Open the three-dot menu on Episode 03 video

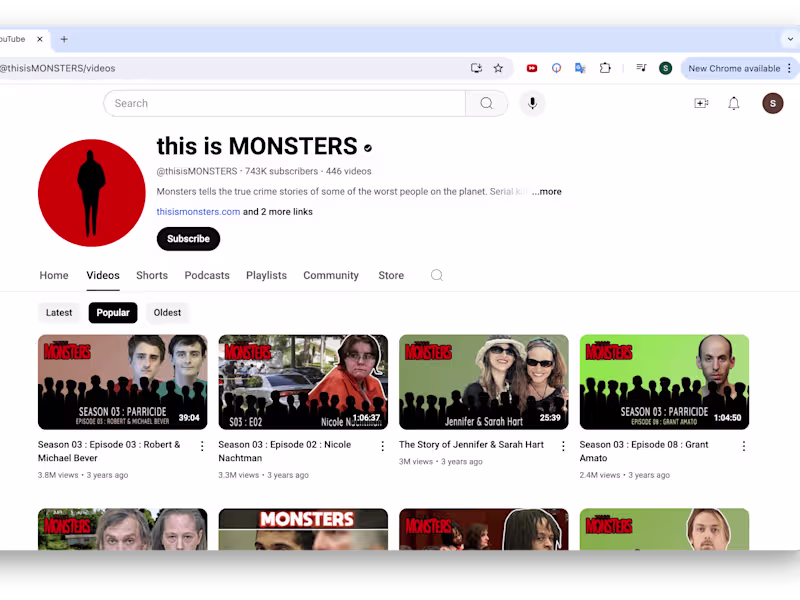coord(202,446)
